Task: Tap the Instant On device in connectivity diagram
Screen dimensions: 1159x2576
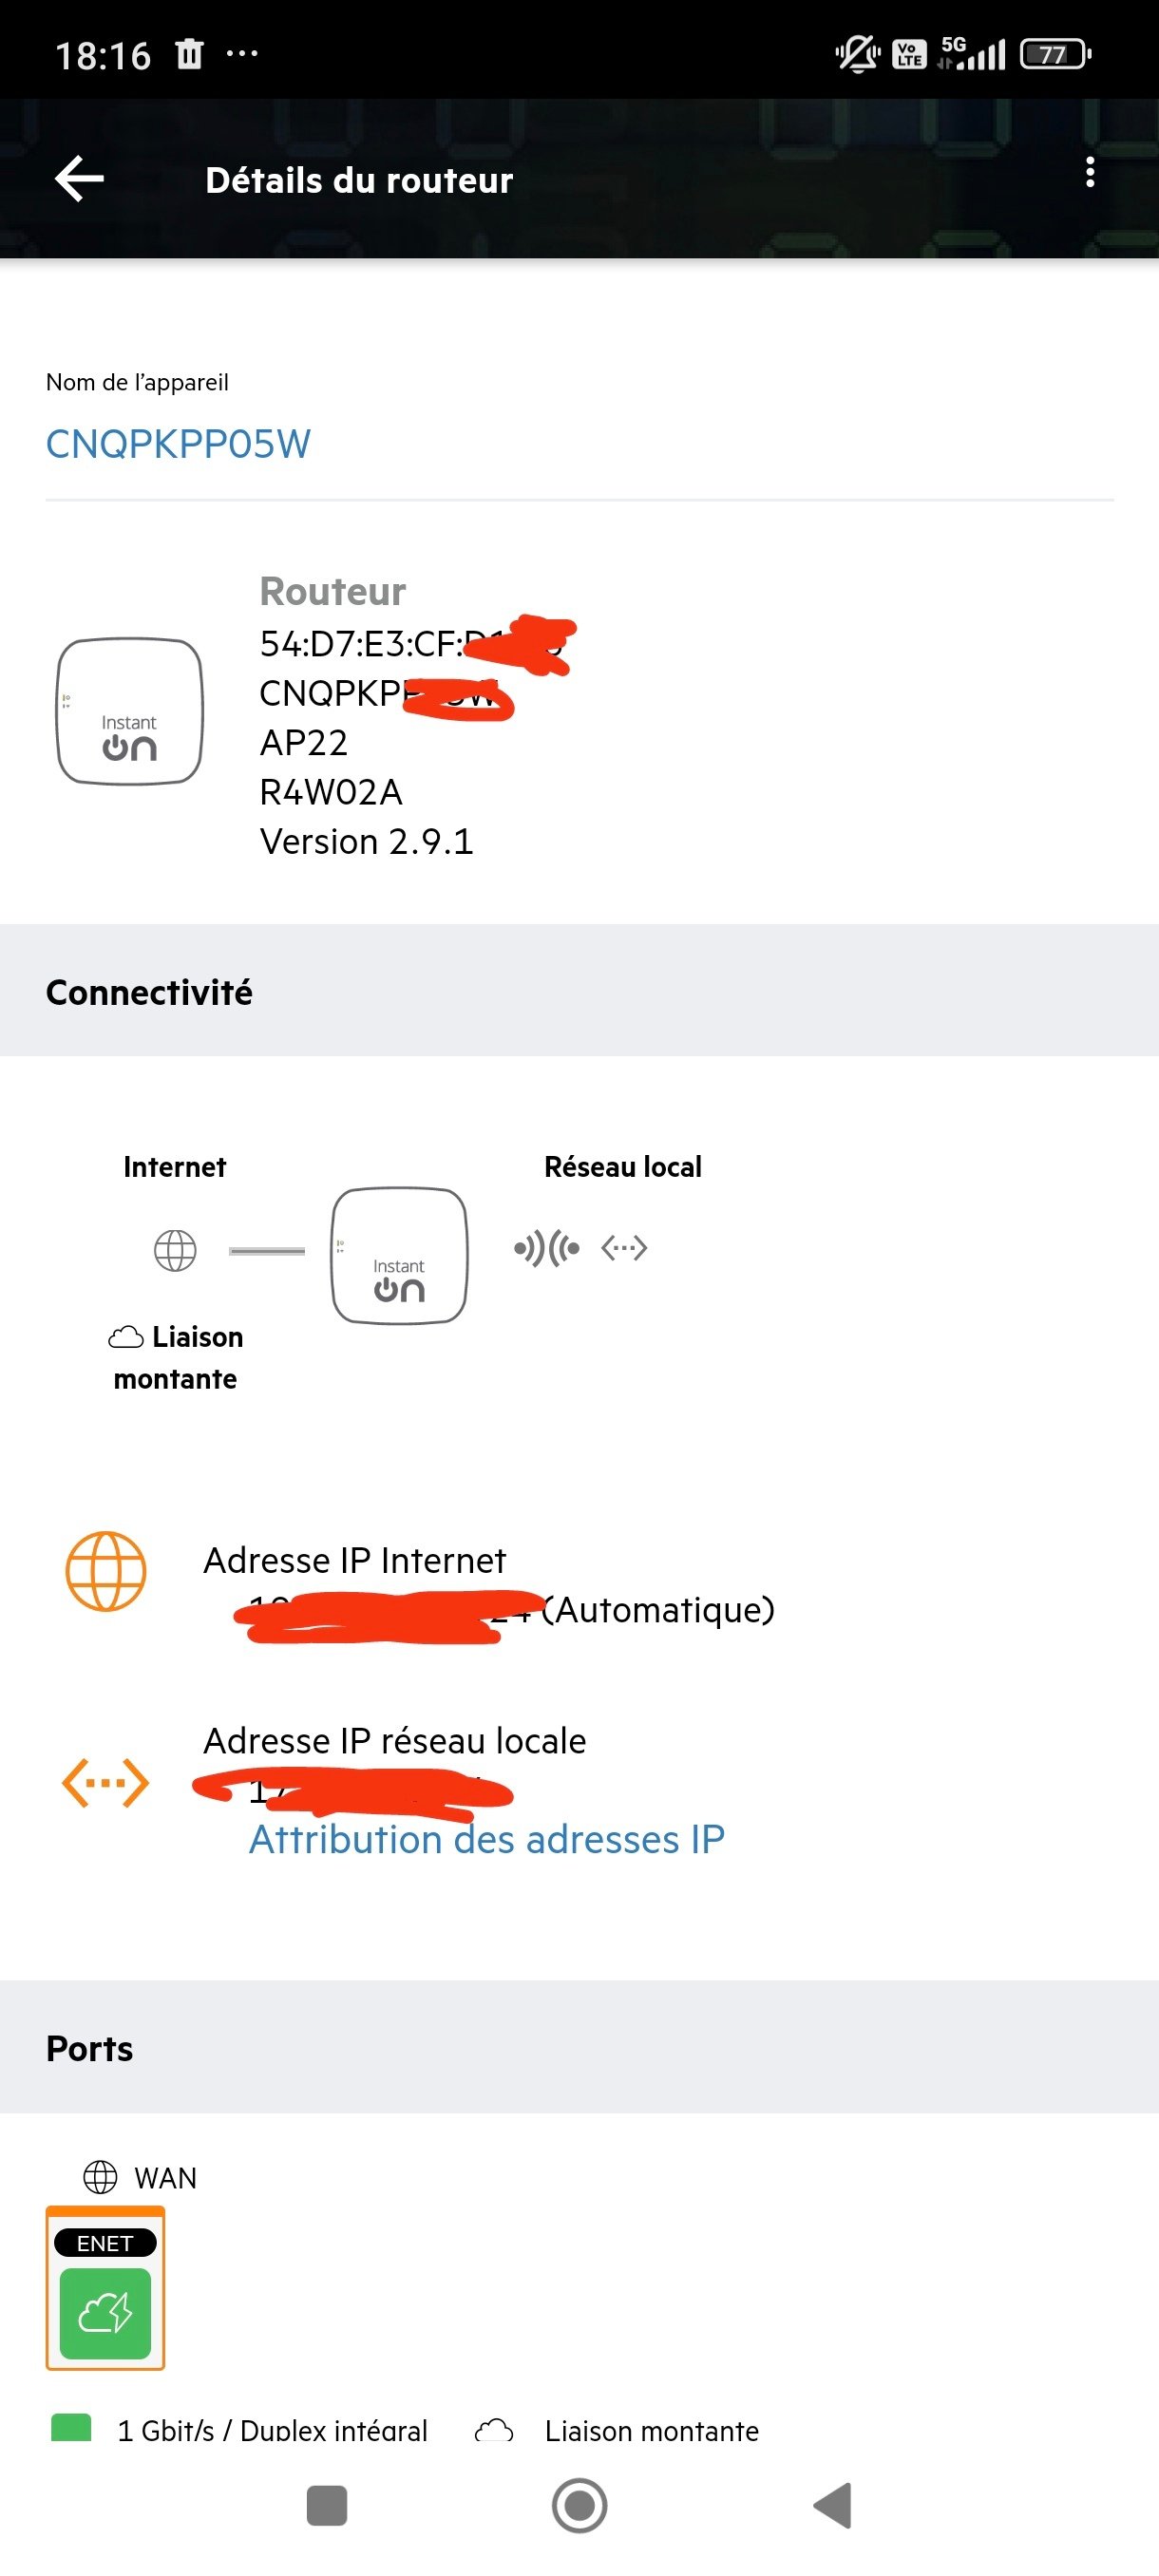Action: coord(399,1256)
